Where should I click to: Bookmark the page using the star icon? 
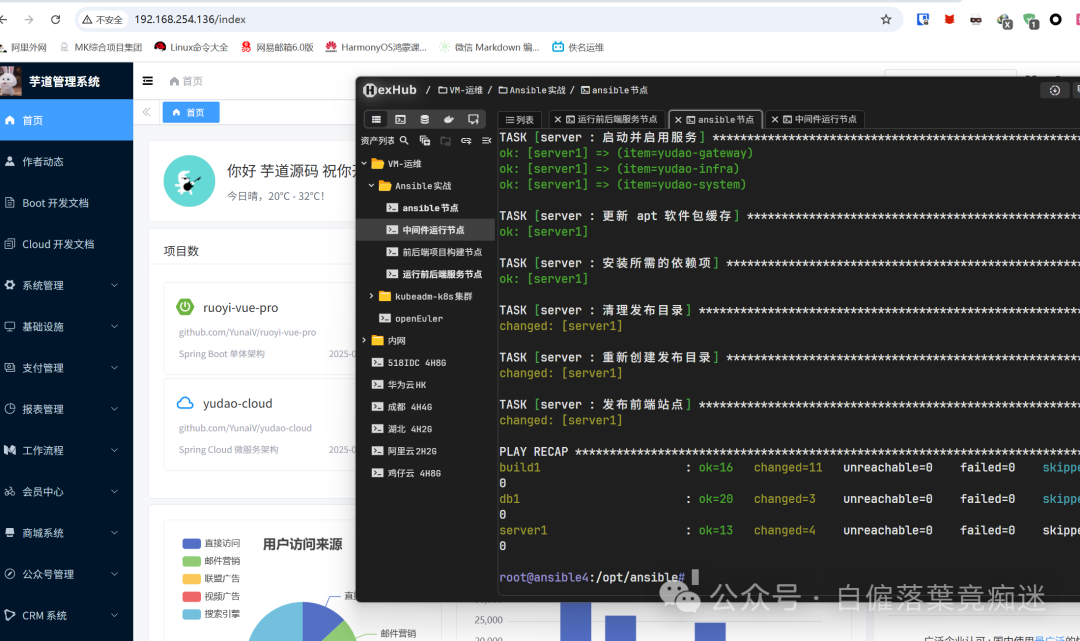tap(886, 19)
